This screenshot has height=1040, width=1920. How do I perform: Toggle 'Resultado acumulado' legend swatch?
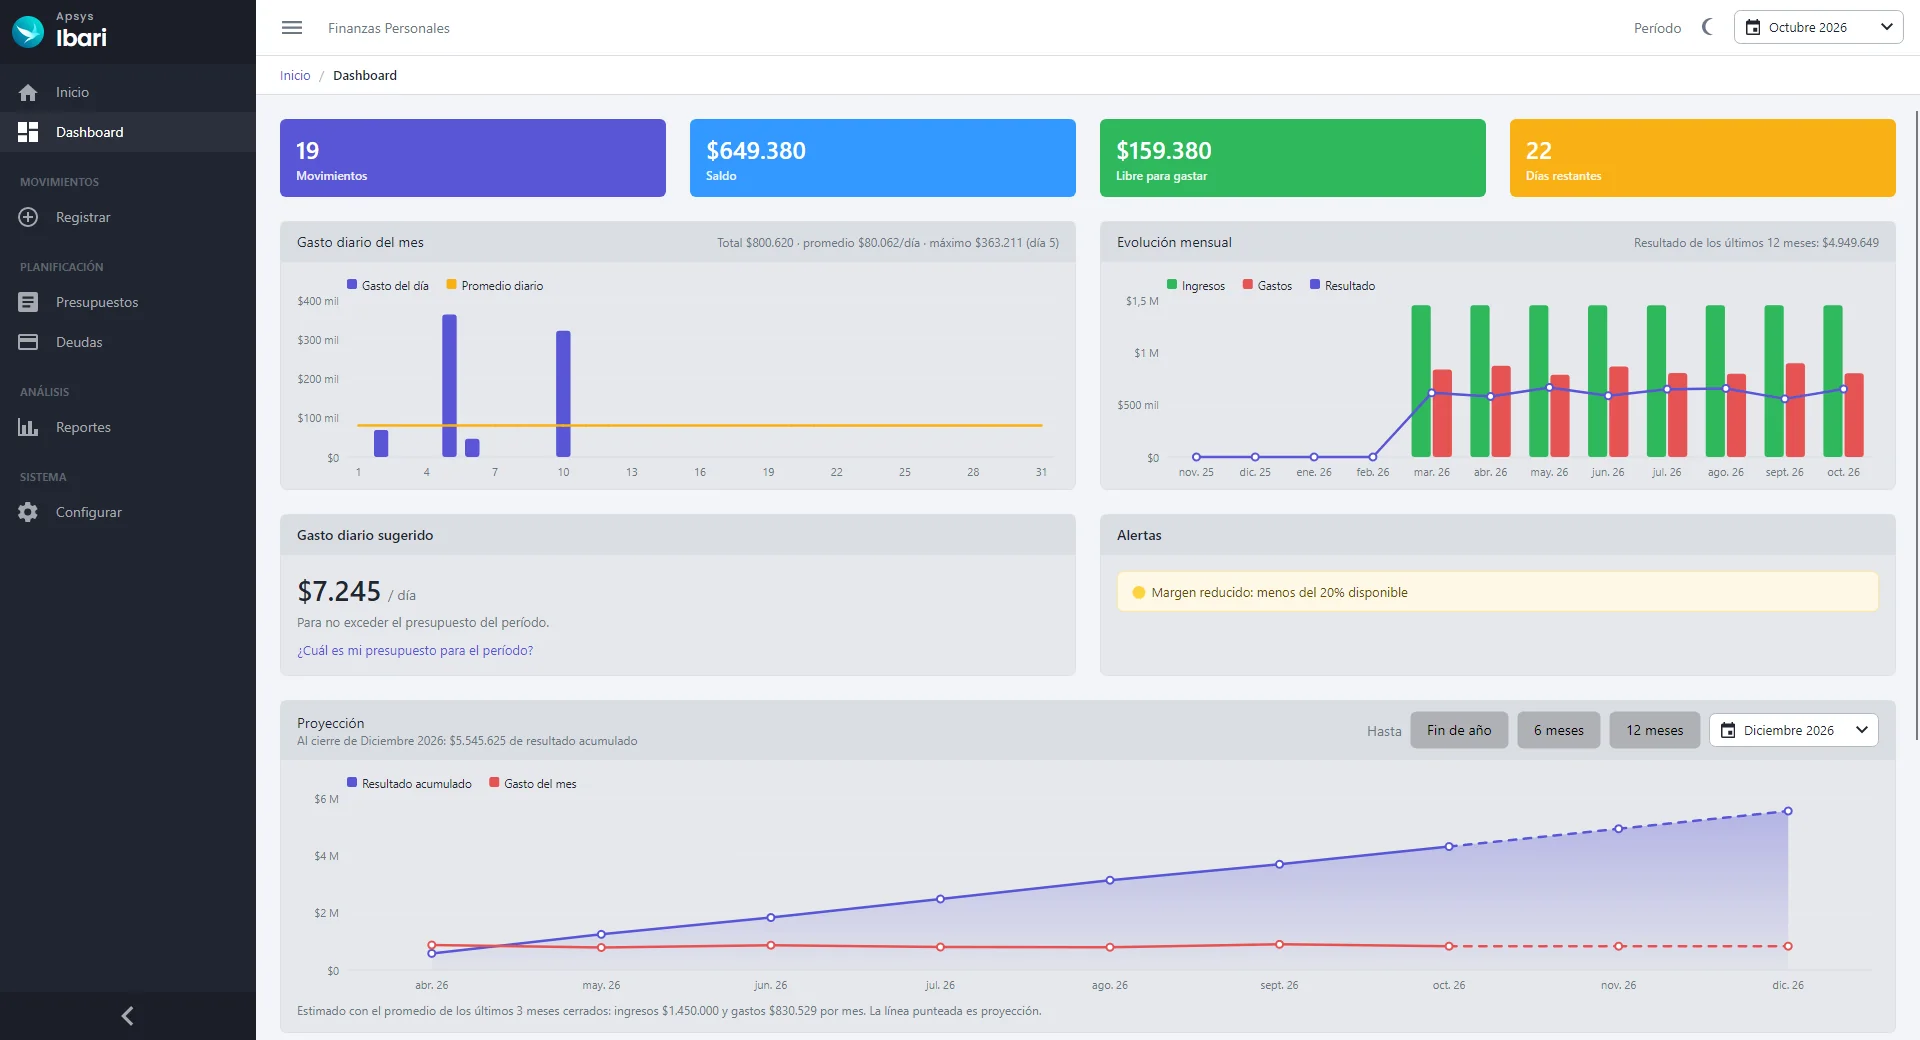[x=352, y=783]
